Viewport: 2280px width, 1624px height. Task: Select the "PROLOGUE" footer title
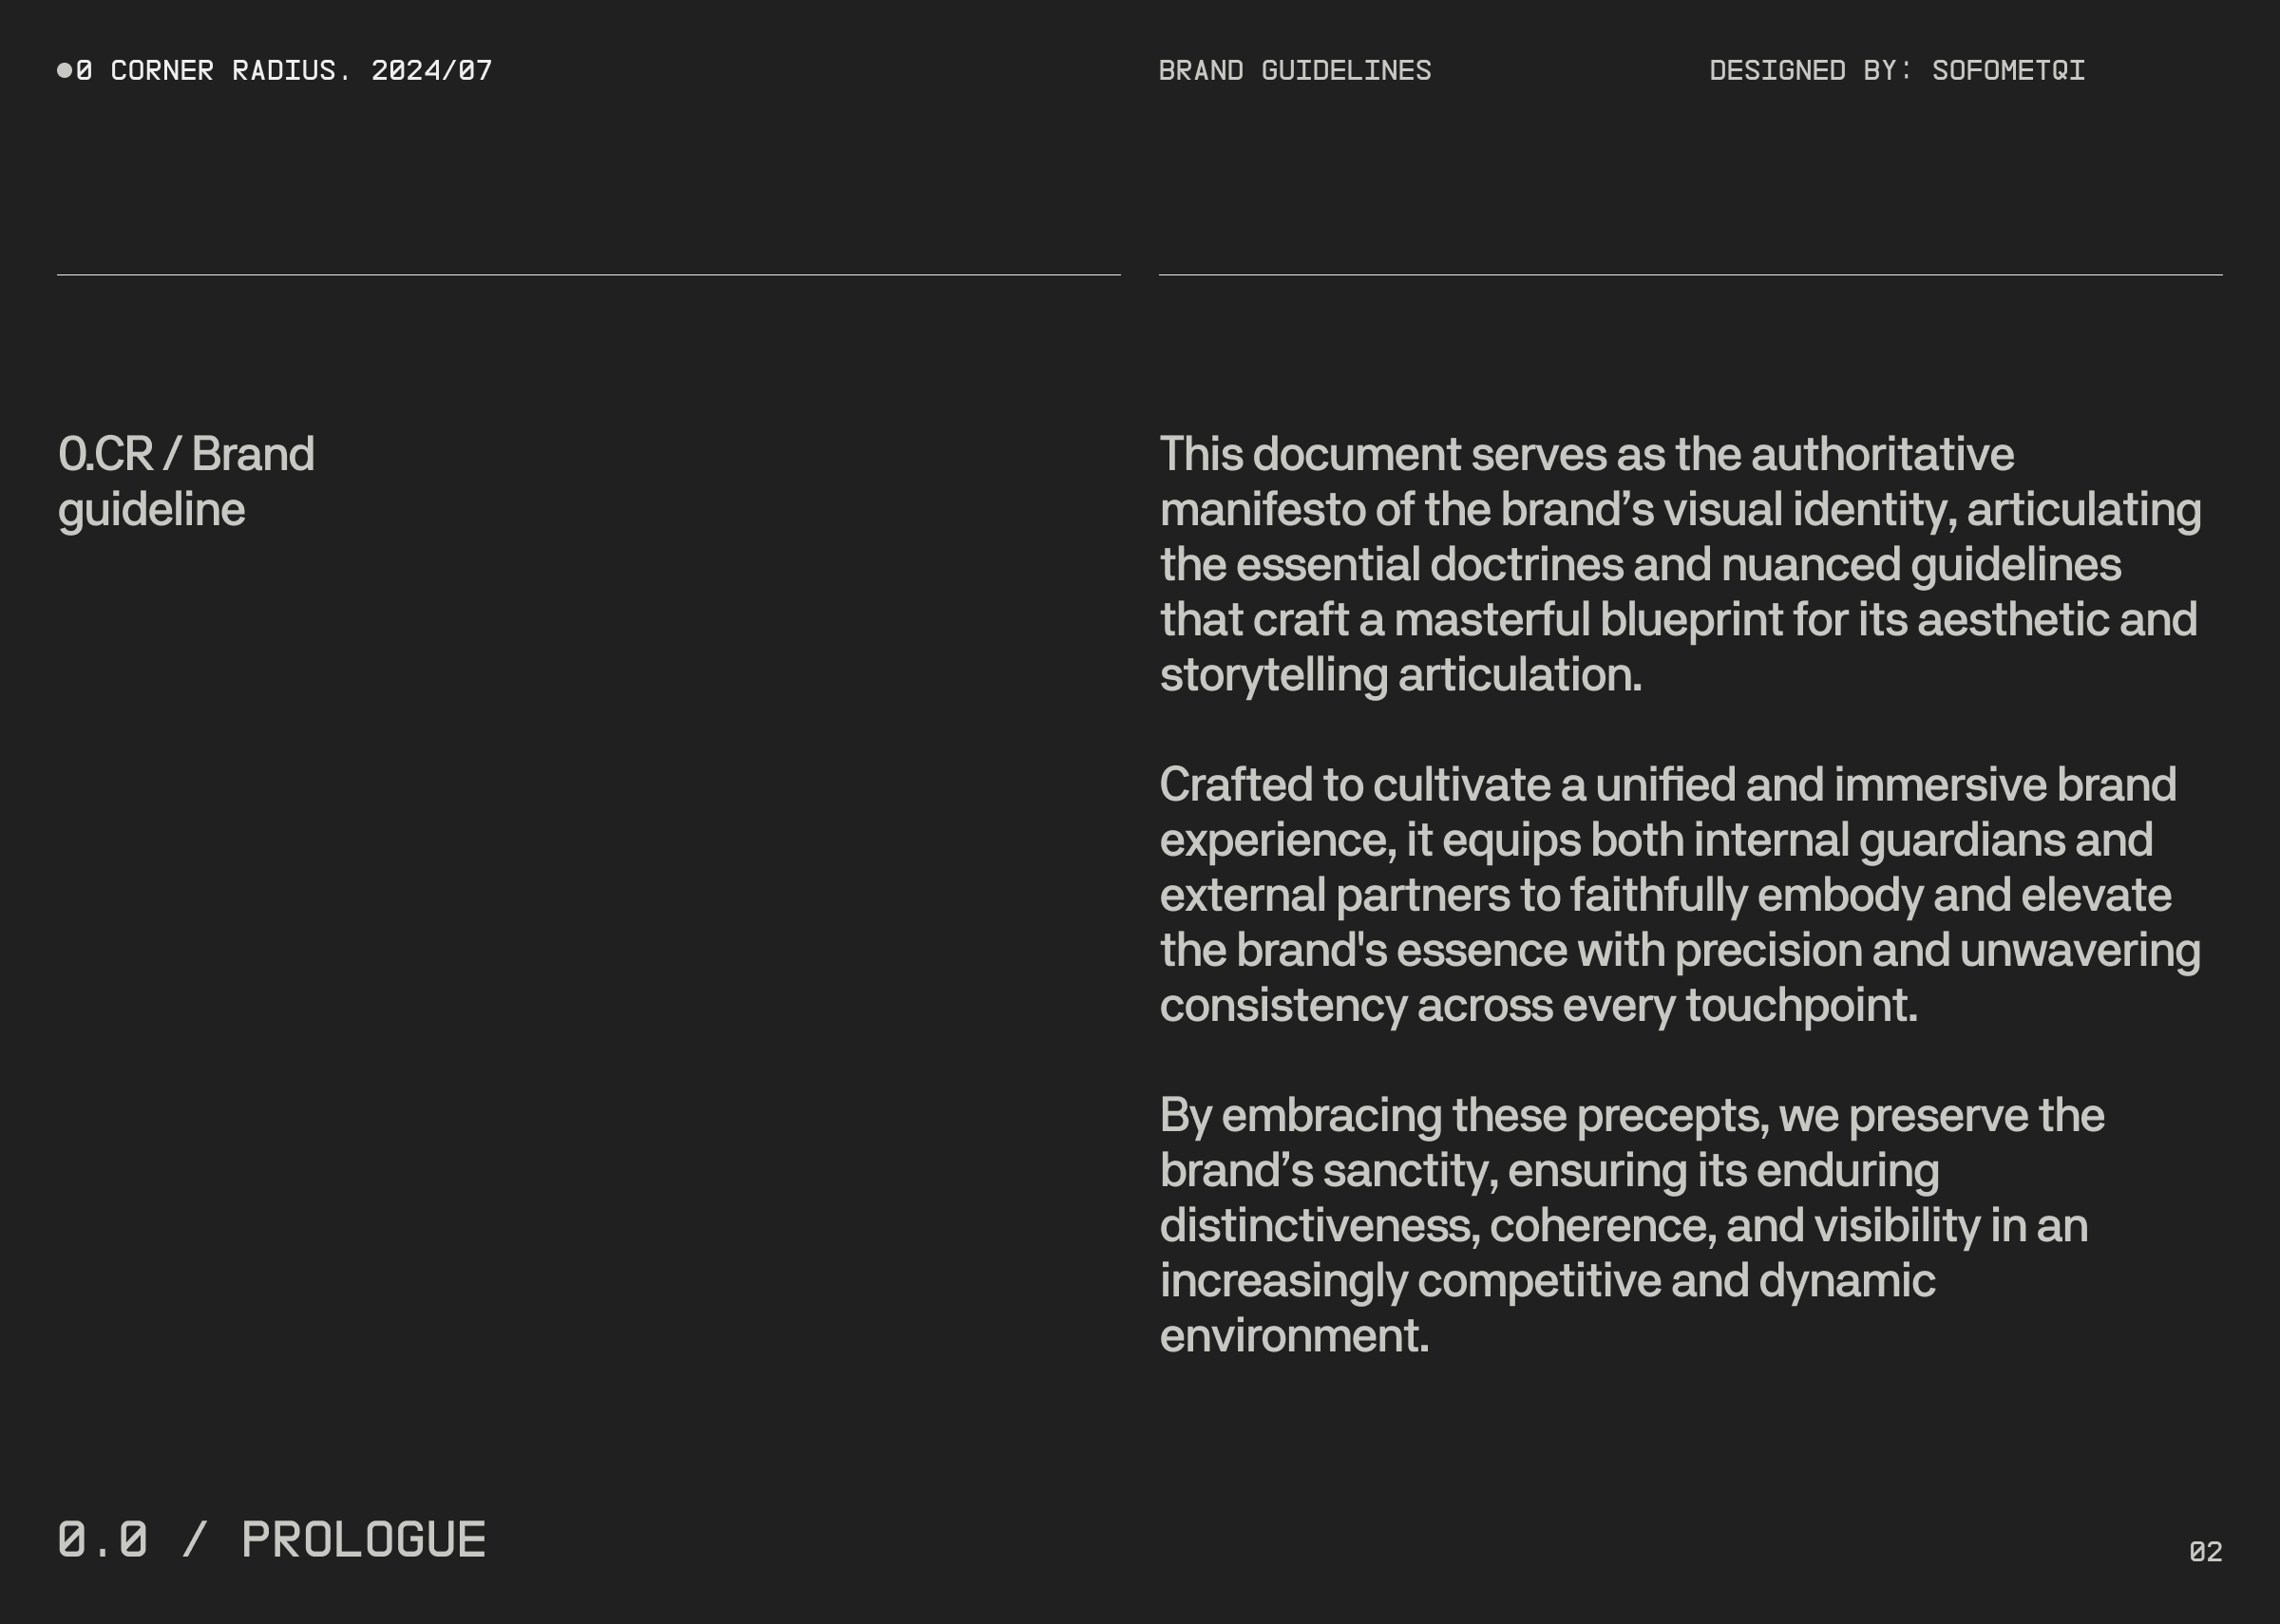(363, 1539)
